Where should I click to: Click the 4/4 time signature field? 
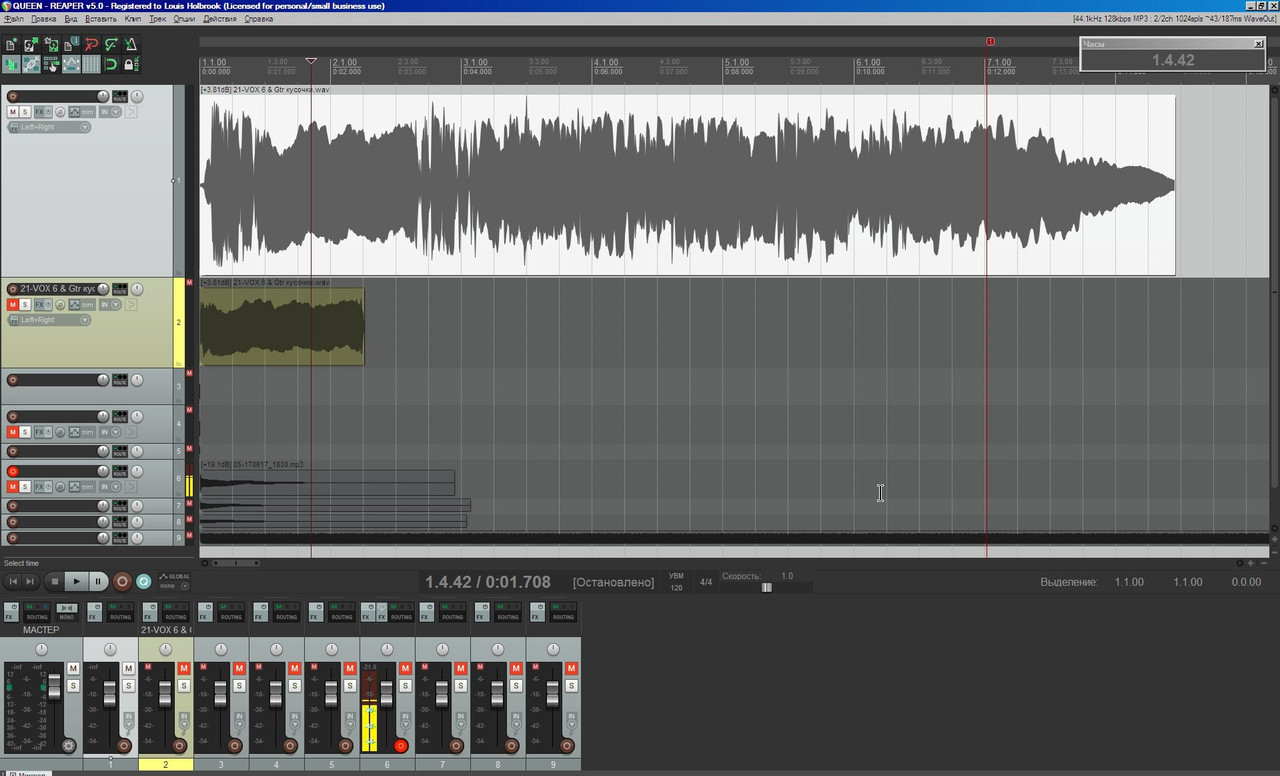pyautogui.click(x=706, y=581)
